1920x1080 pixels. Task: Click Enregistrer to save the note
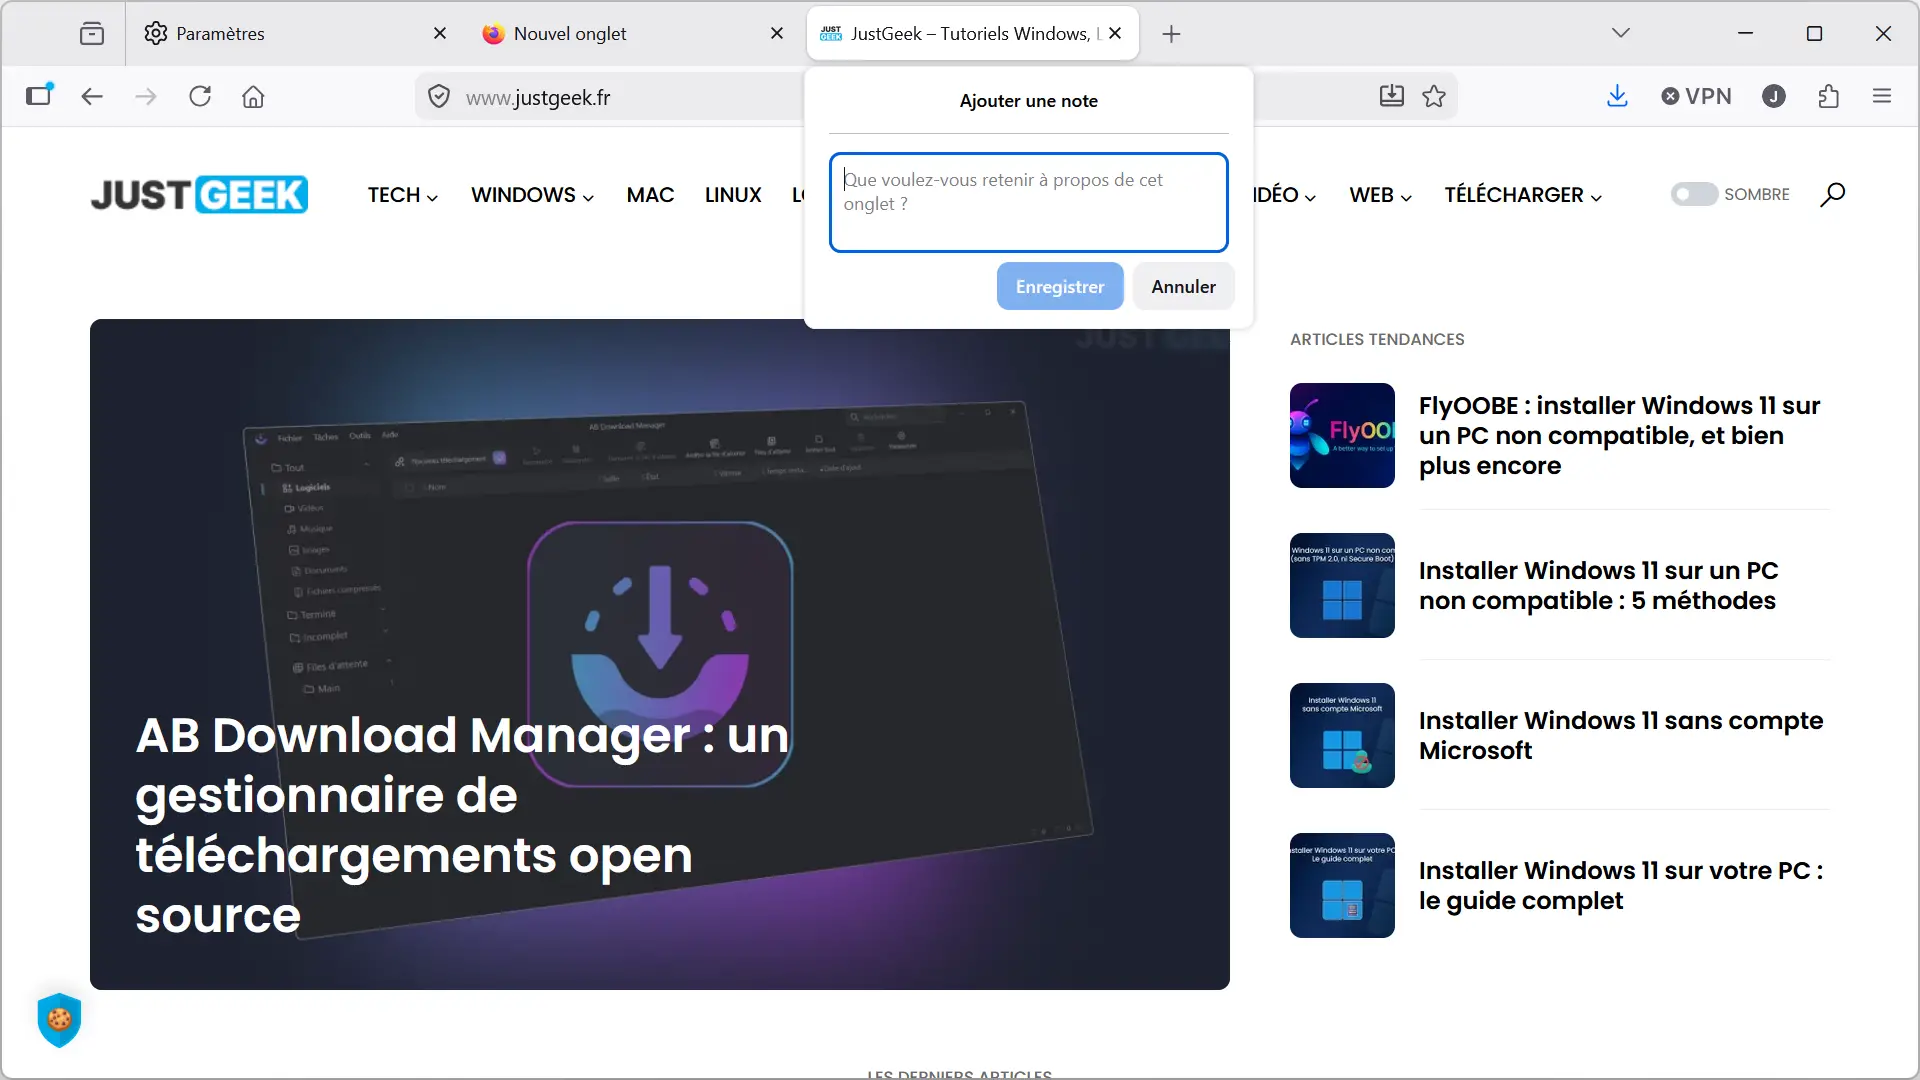[x=1060, y=287]
